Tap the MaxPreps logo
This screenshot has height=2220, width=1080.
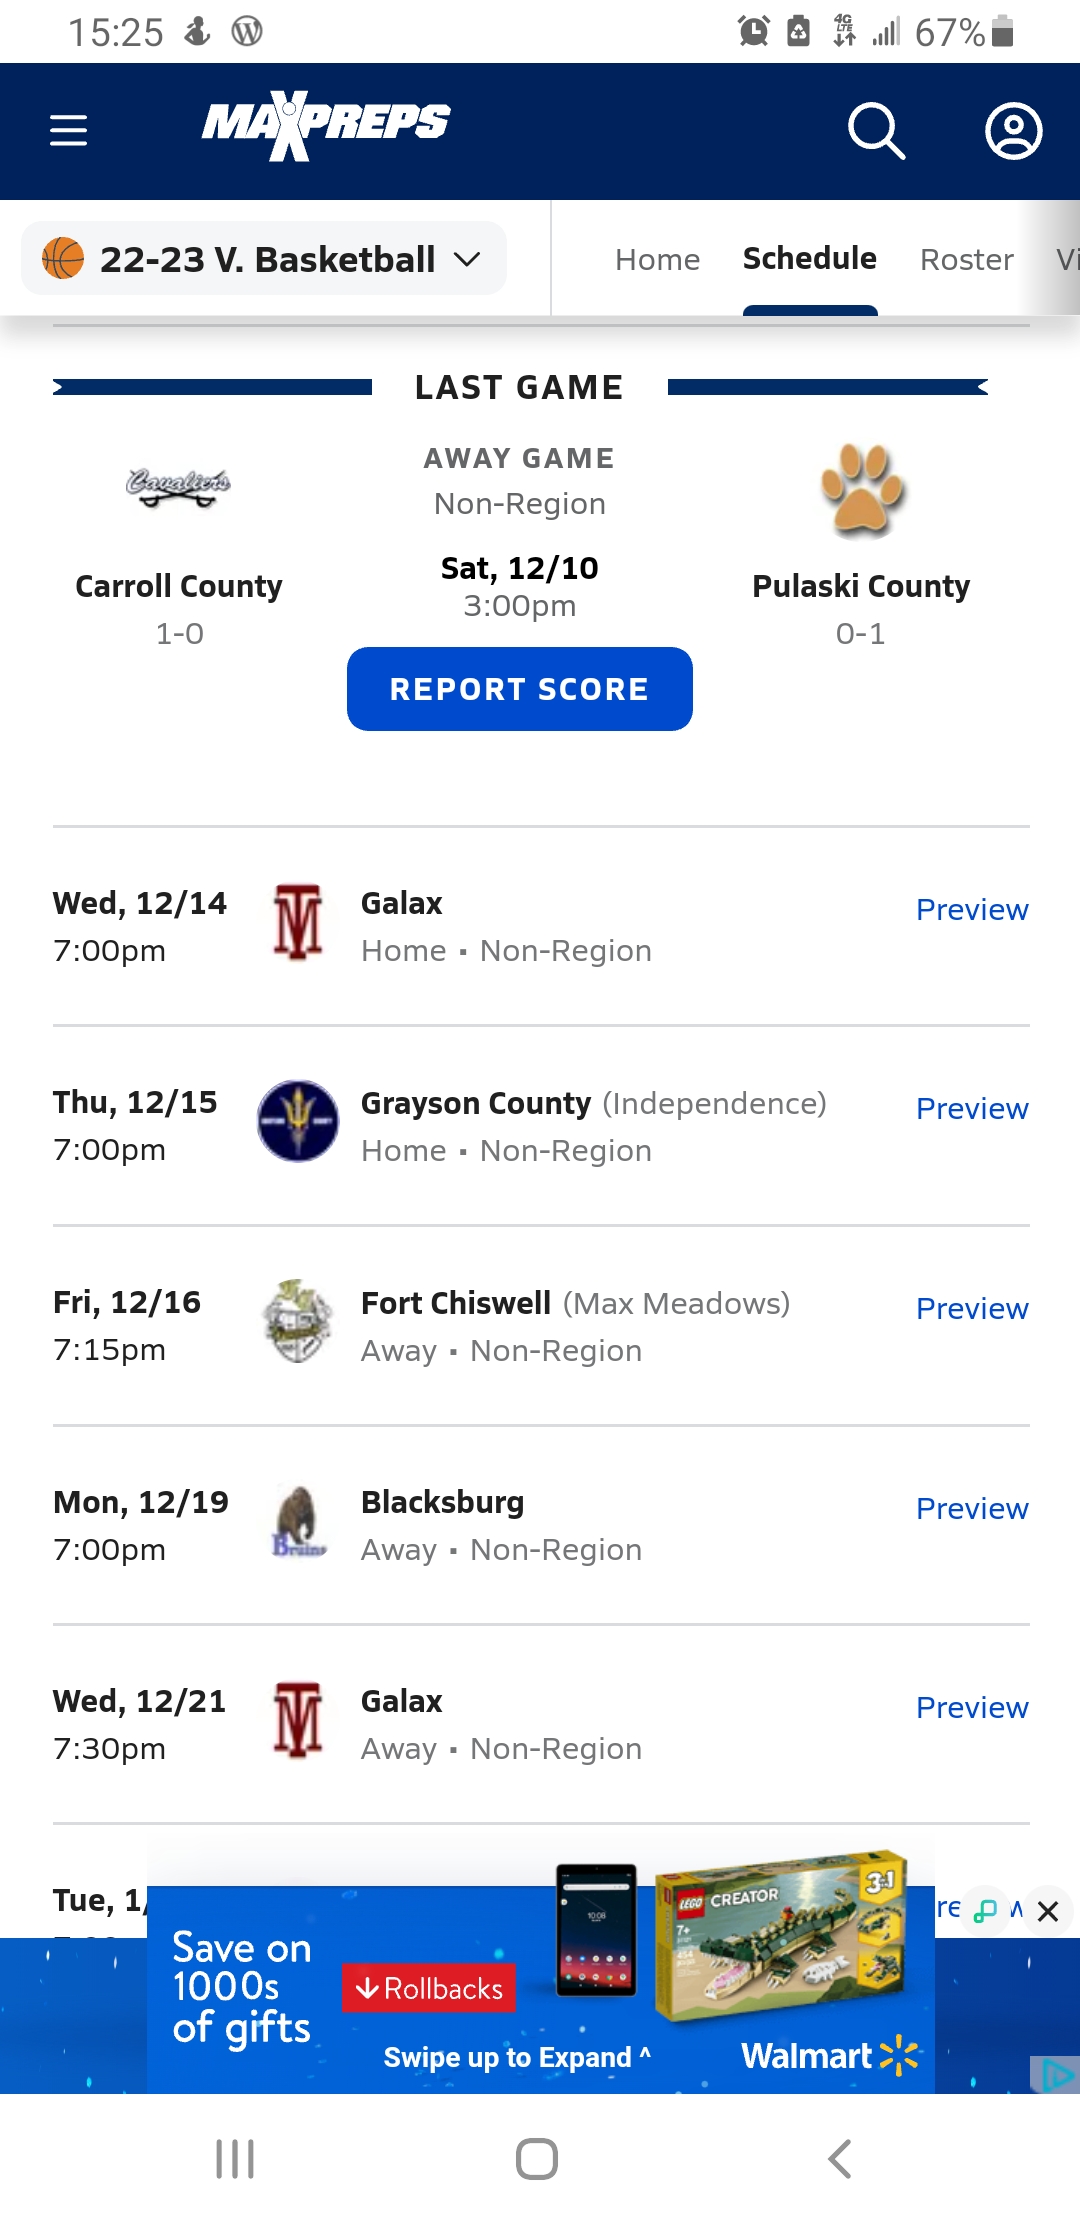tap(326, 125)
